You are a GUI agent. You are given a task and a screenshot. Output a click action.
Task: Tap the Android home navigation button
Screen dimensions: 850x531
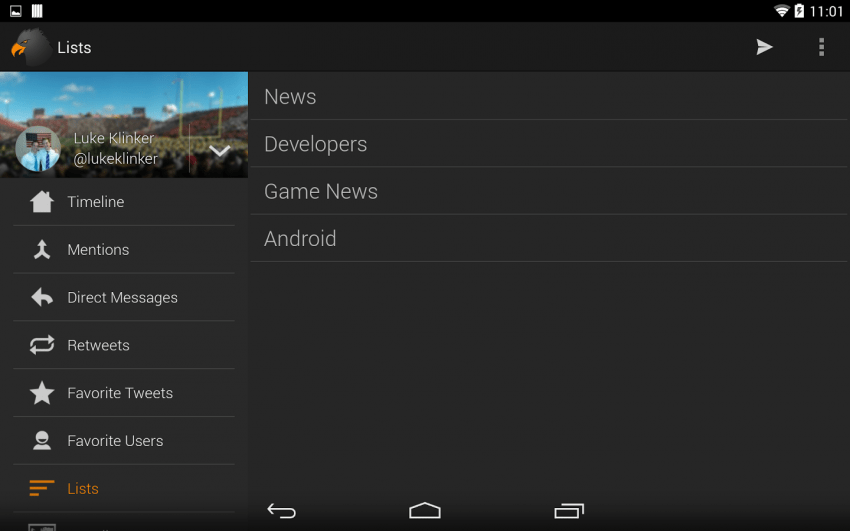click(425, 510)
